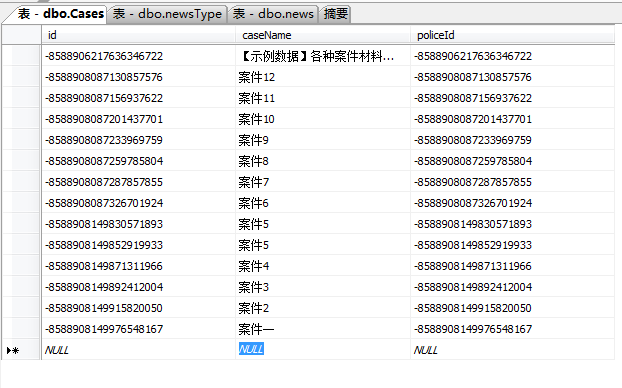Click caseName cell 案件4
This screenshot has width=622, height=388.
point(323,266)
